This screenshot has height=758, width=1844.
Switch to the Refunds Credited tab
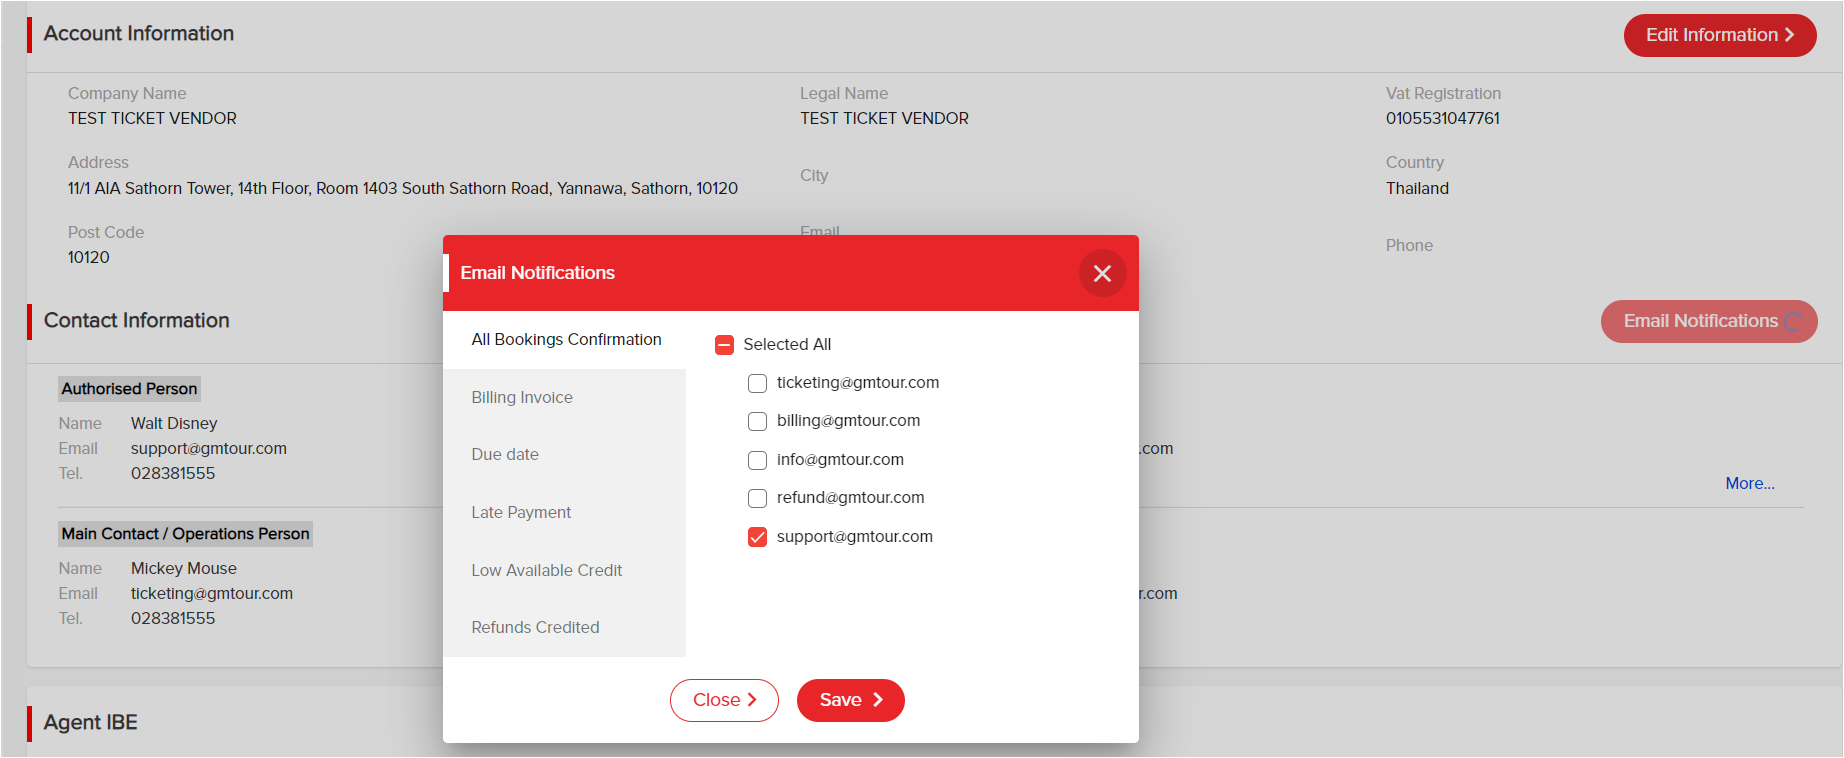tap(565, 628)
